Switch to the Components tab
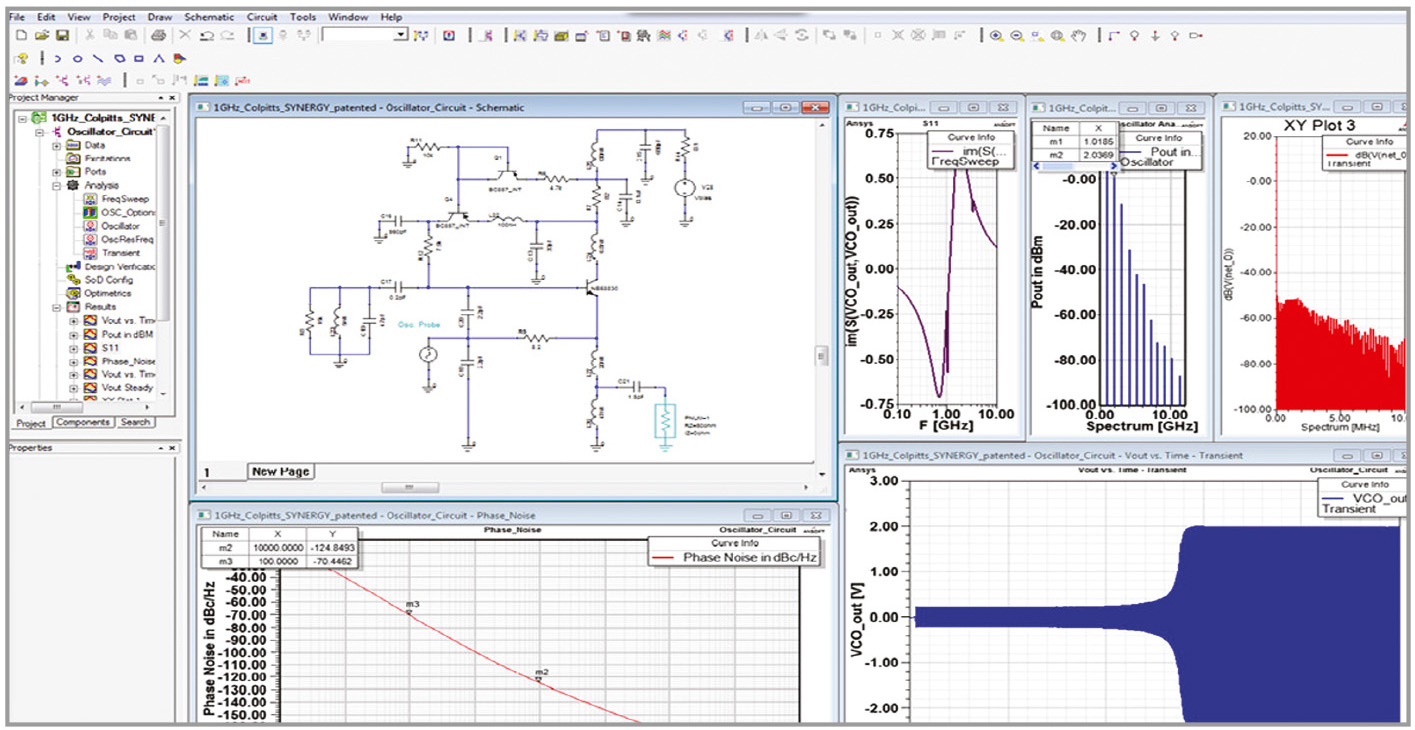The width and height of the screenshot is (1415, 730). (x=83, y=423)
